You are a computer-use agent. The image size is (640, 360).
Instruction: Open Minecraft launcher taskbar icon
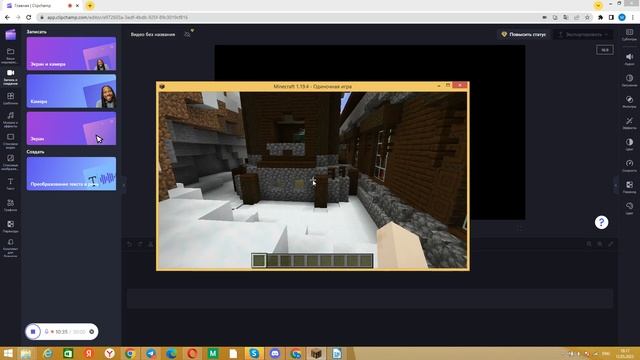tap(316, 353)
